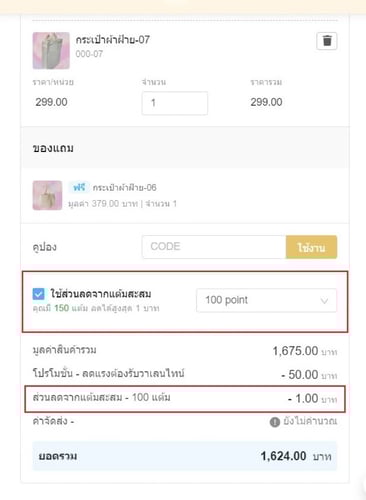The width and height of the screenshot is (366, 500).
Task: Click the 000-07 product code text
Action: pyautogui.click(x=89, y=54)
